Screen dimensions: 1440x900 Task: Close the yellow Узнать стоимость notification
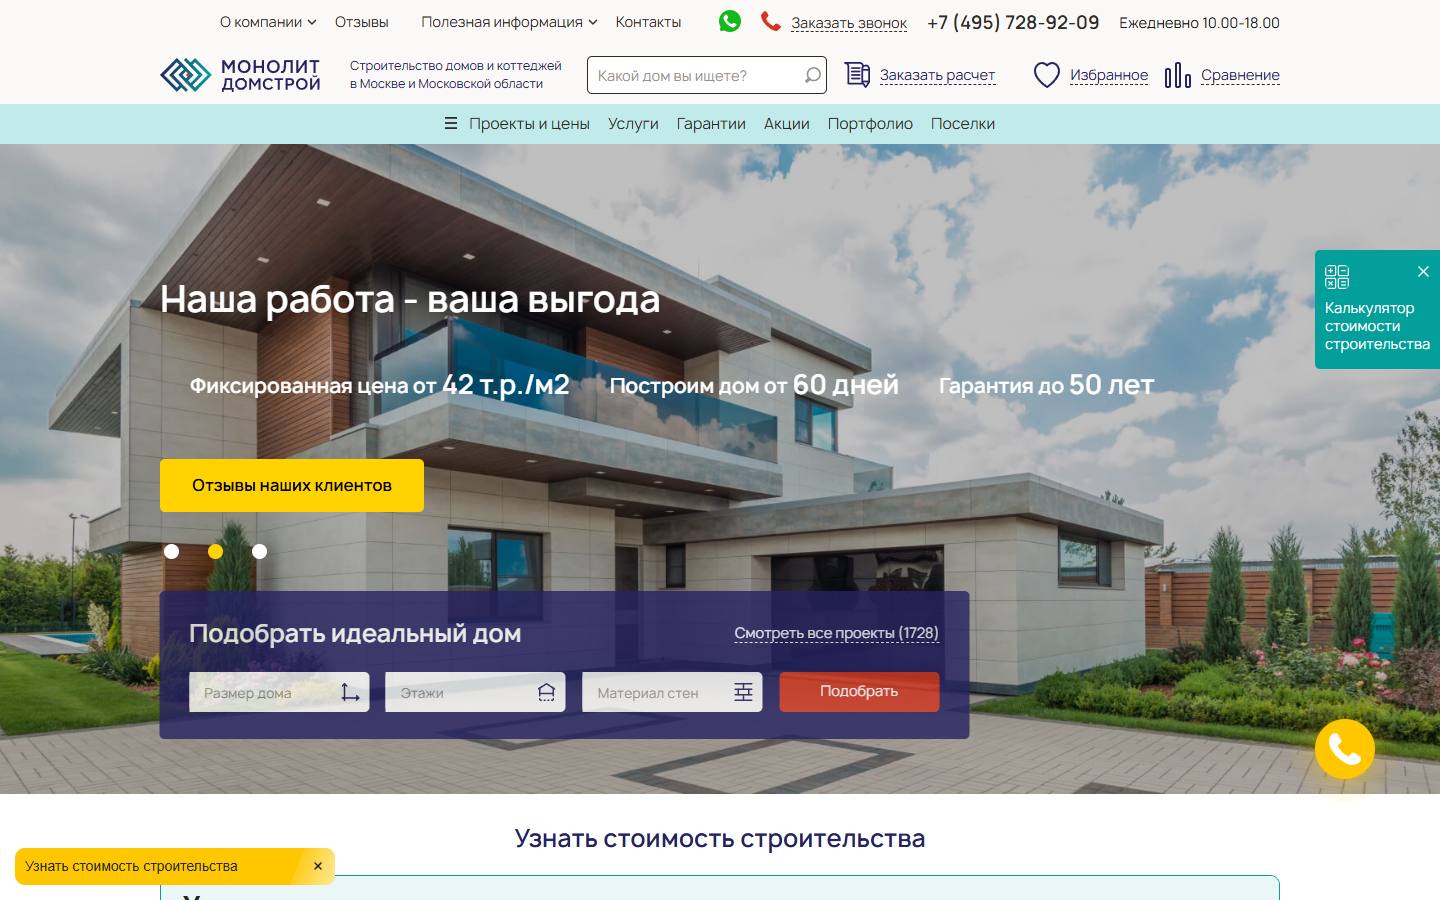pos(318,866)
